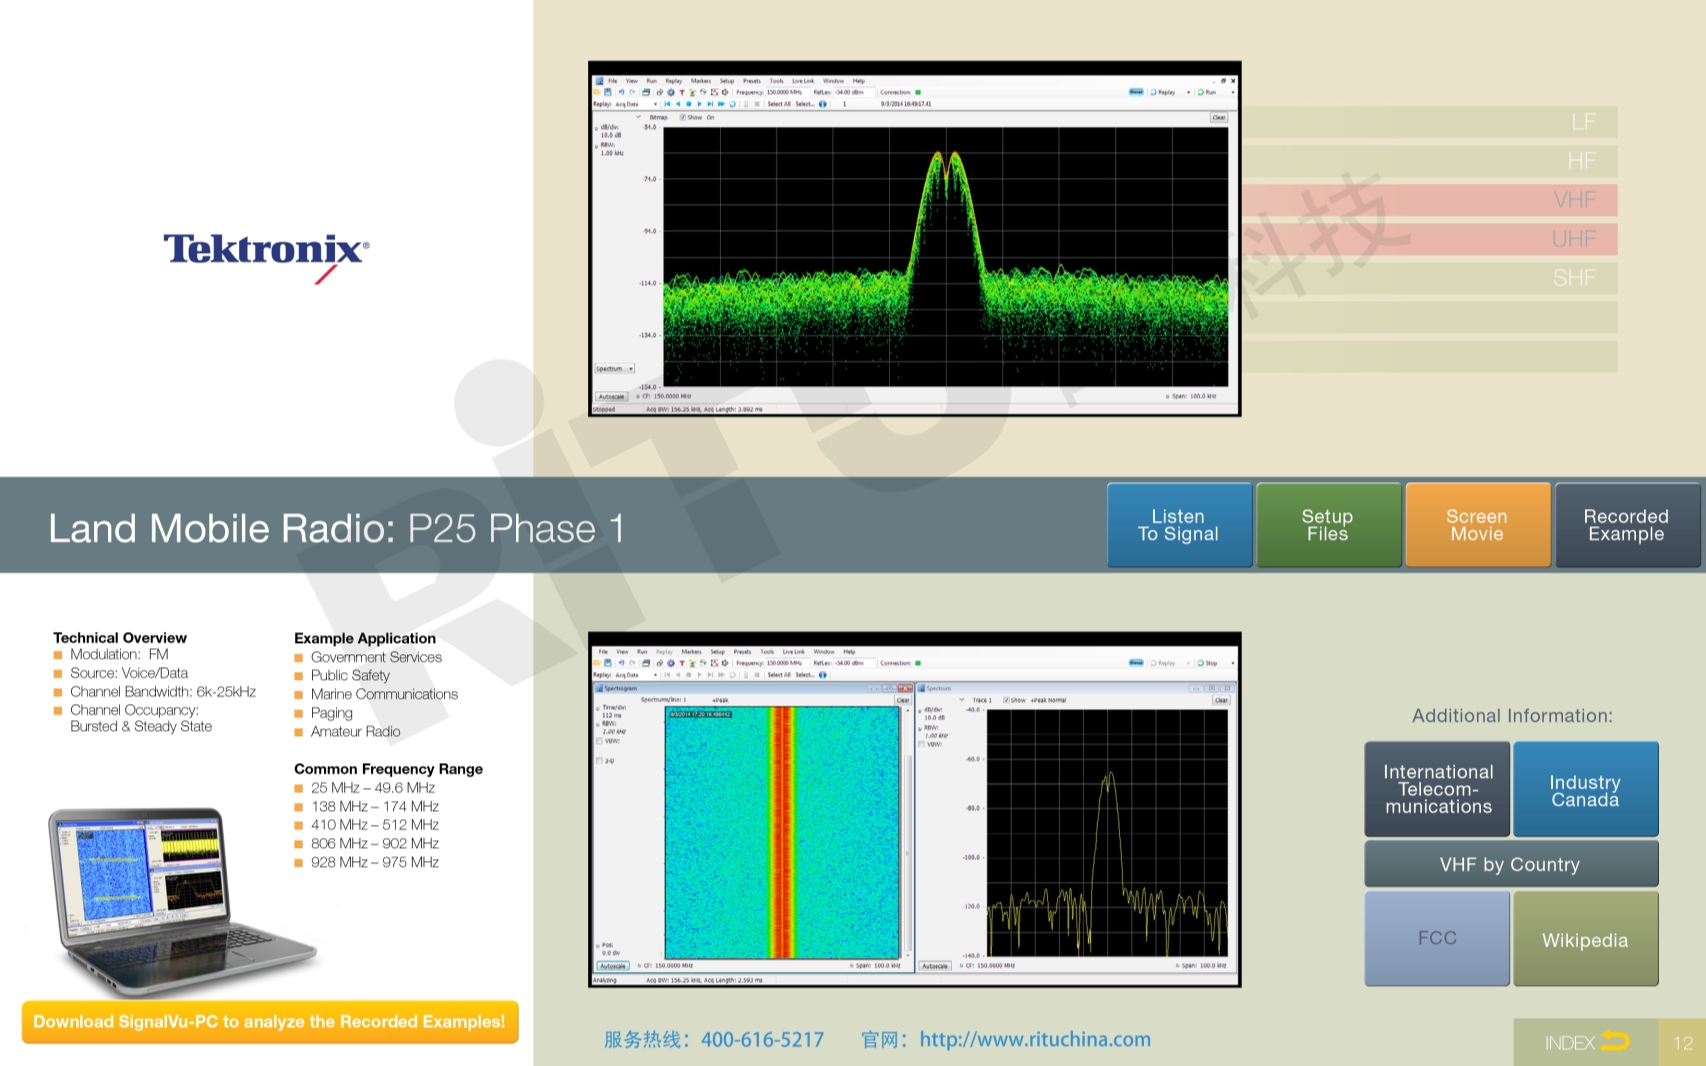Image resolution: width=1706 pixels, height=1066 pixels.
Task: Play the Screen Movie
Action: [x=1477, y=525]
